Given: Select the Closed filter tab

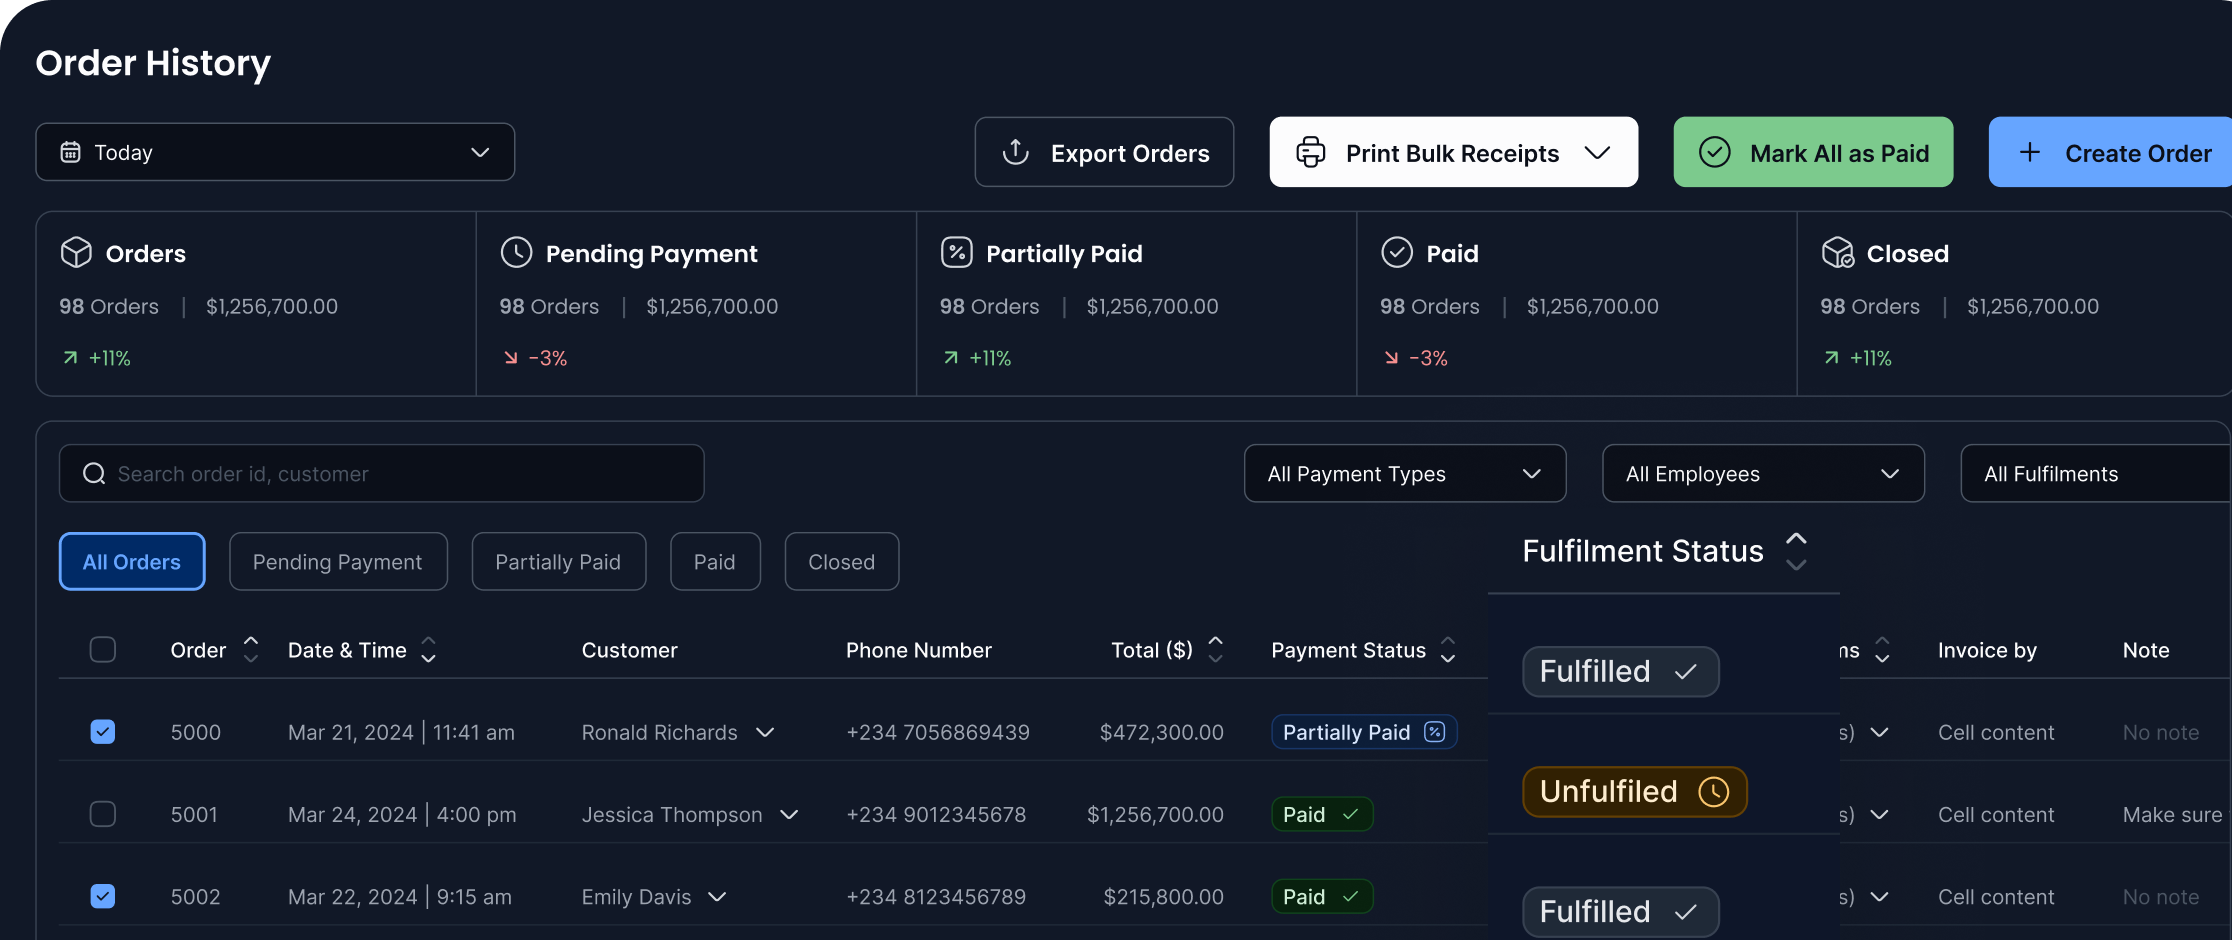Looking at the screenshot, I should pos(841,562).
